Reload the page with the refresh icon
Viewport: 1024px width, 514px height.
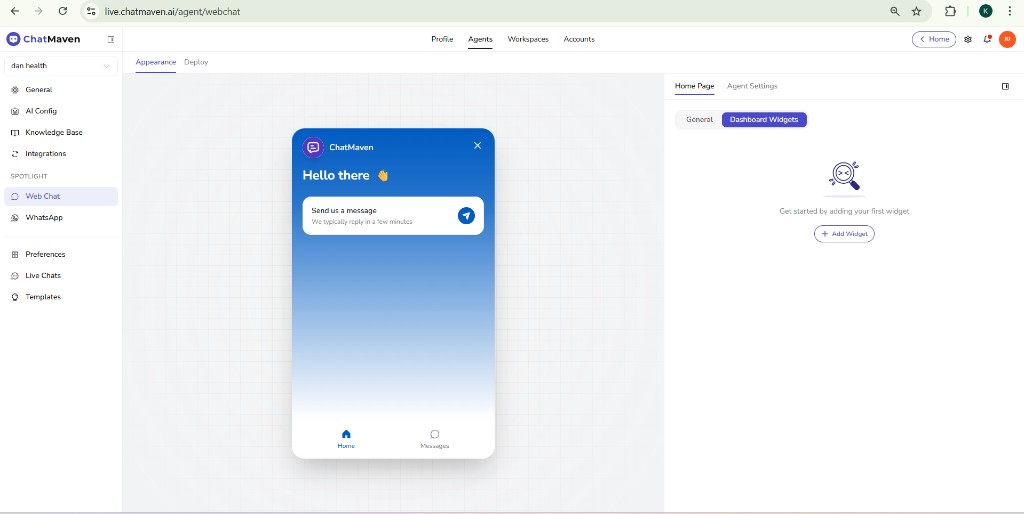point(63,11)
